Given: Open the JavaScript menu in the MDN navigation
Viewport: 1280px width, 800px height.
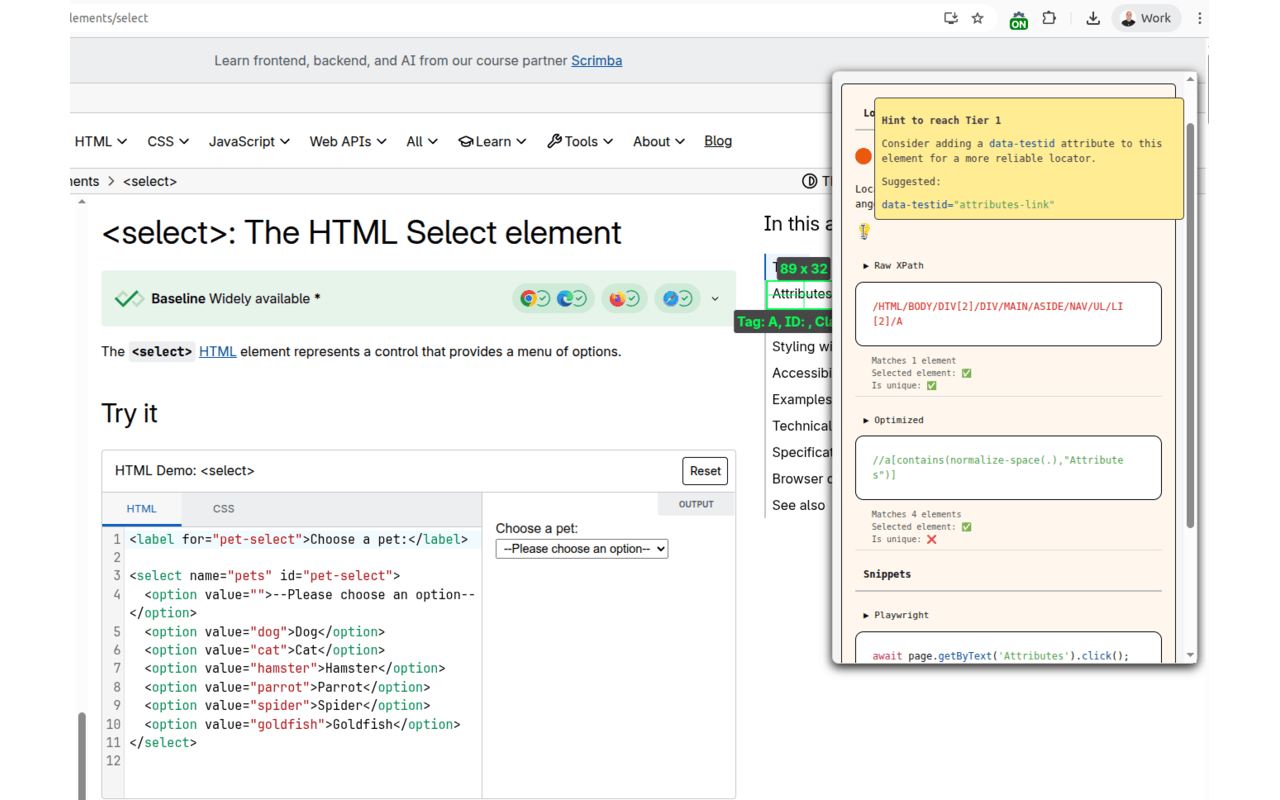Looking at the screenshot, I should pos(248,141).
